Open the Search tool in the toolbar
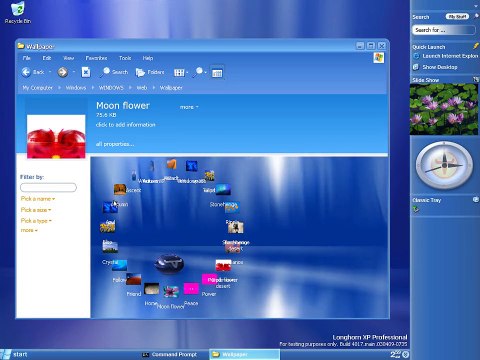The image size is (480, 360). point(114,72)
